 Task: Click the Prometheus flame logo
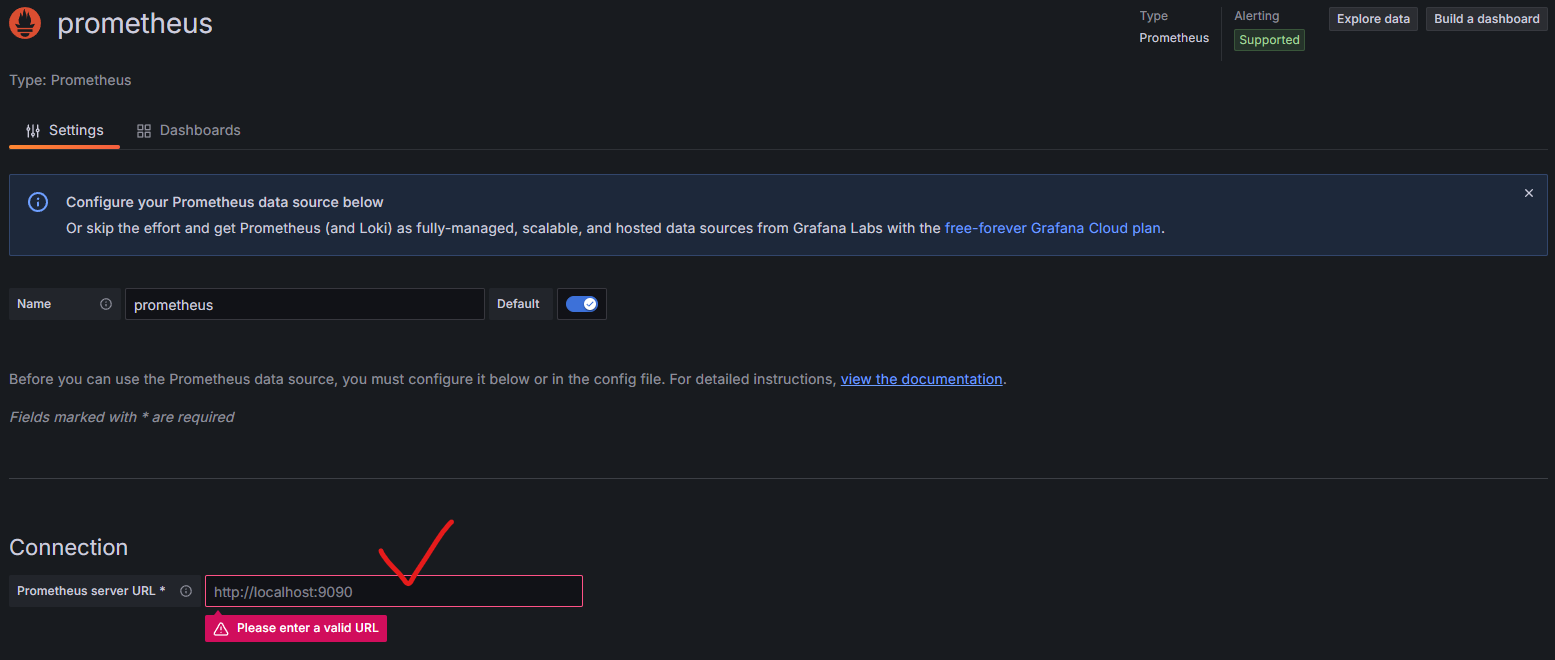click(24, 22)
